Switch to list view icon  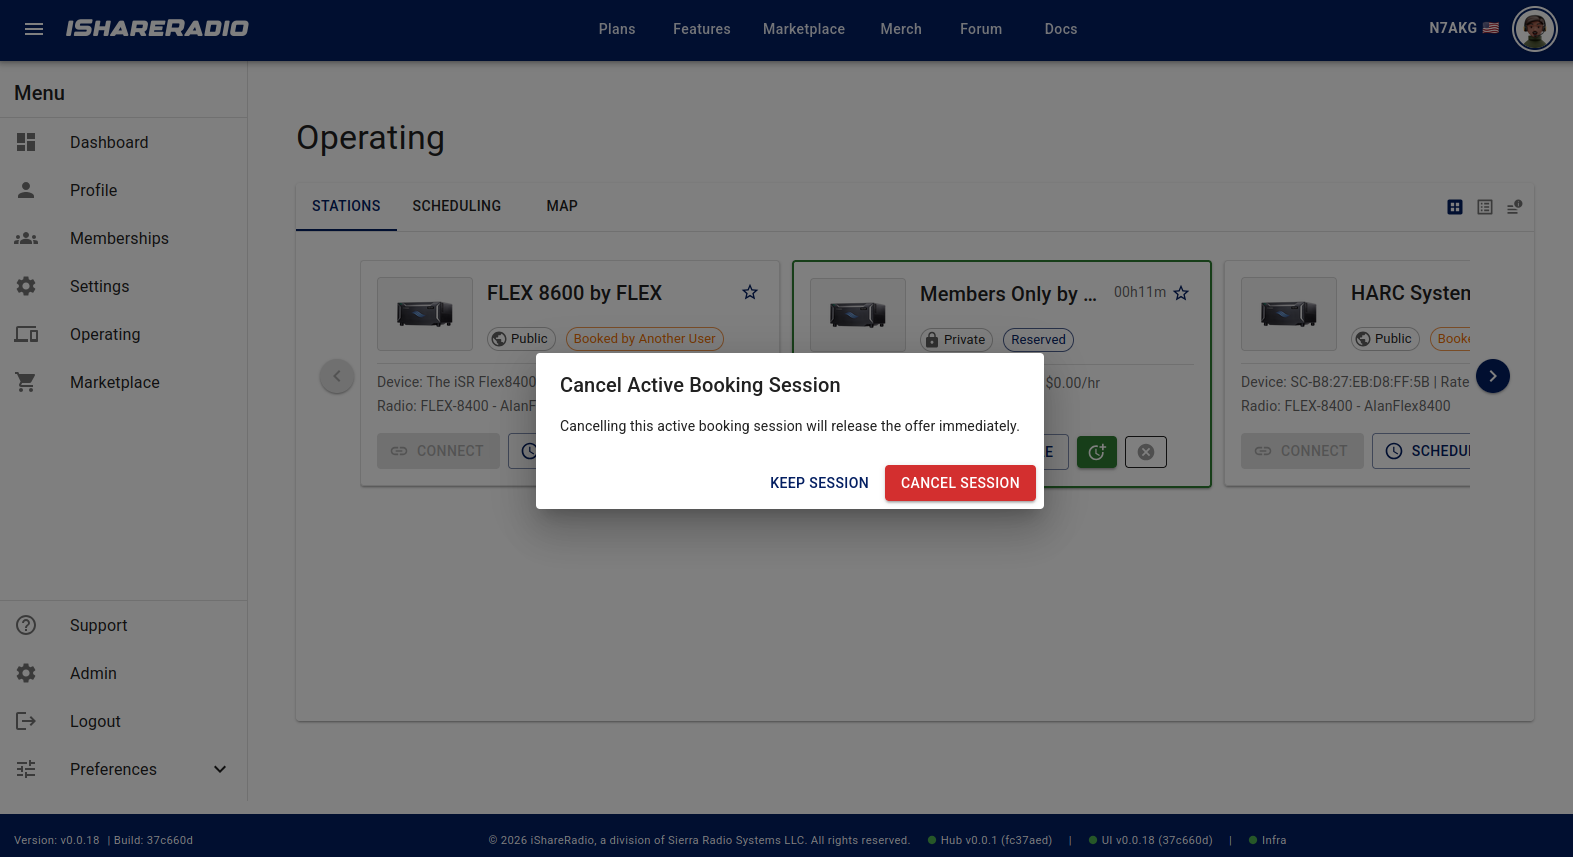pyautogui.click(x=1485, y=207)
